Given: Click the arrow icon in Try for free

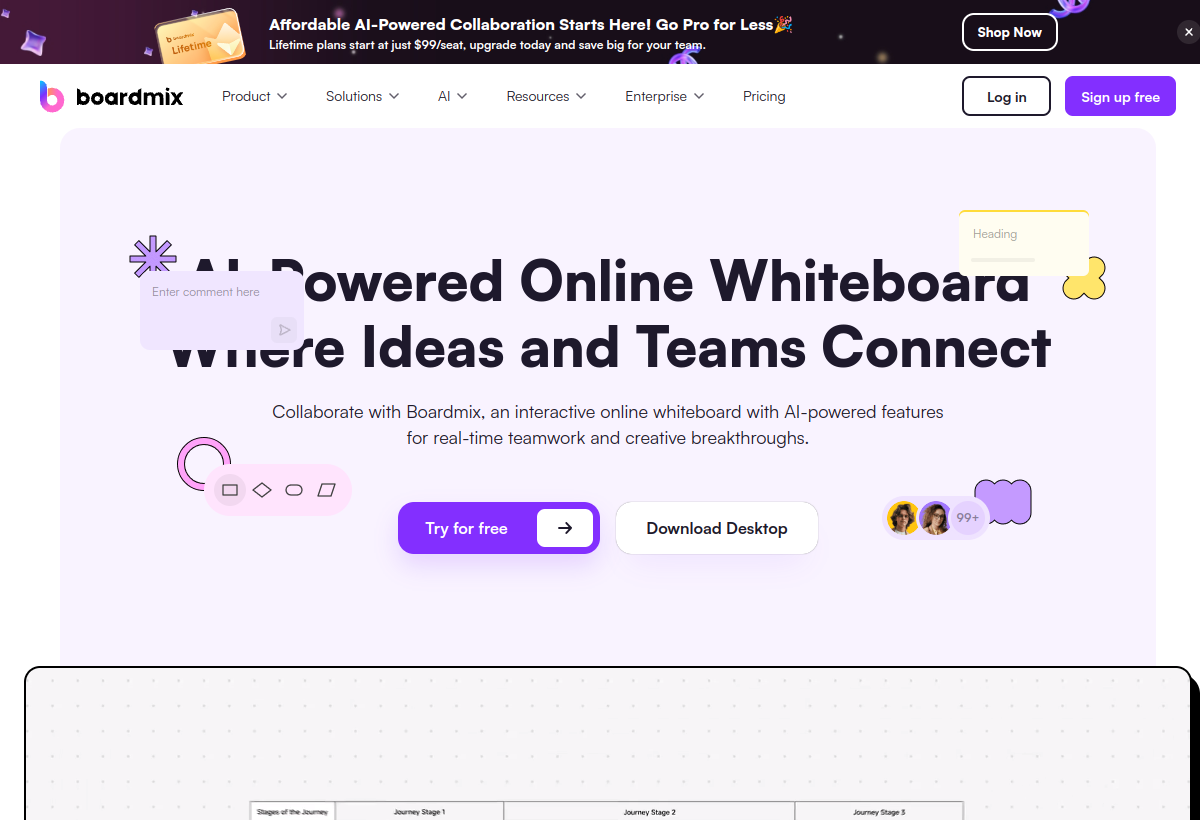Looking at the screenshot, I should tap(565, 528).
